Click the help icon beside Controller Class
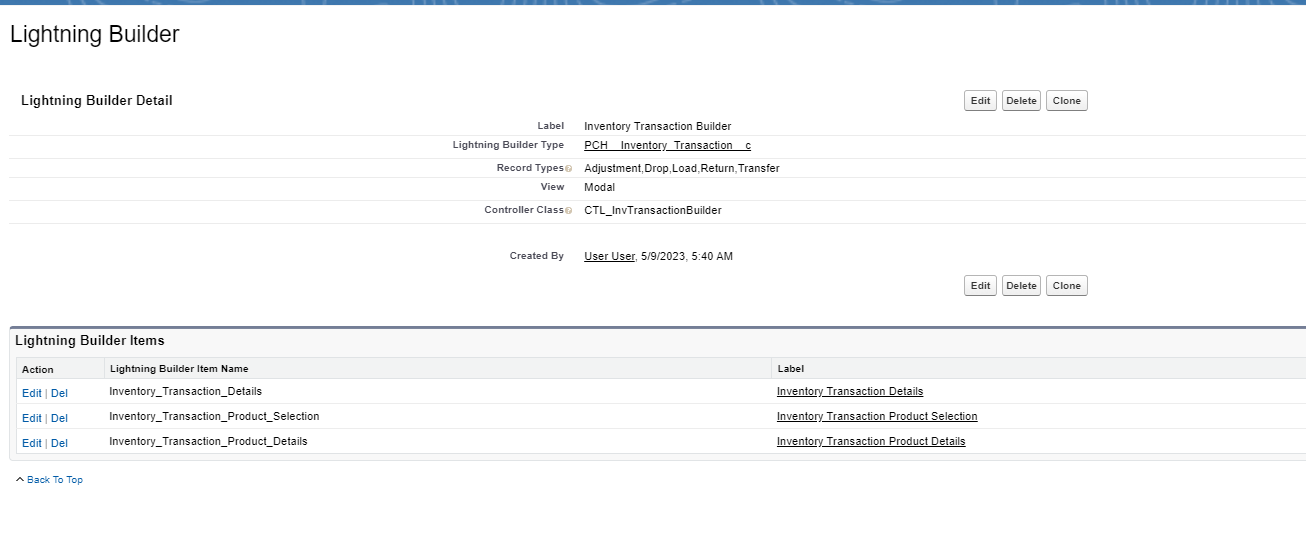This screenshot has height=551, width=1306. point(568,211)
